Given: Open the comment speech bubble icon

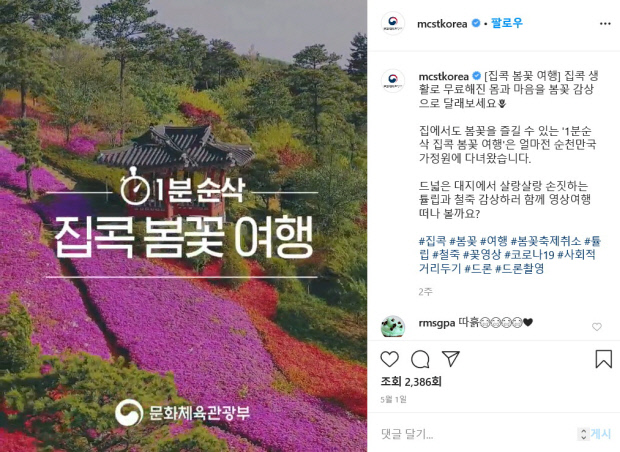Looking at the screenshot, I should (x=420, y=359).
